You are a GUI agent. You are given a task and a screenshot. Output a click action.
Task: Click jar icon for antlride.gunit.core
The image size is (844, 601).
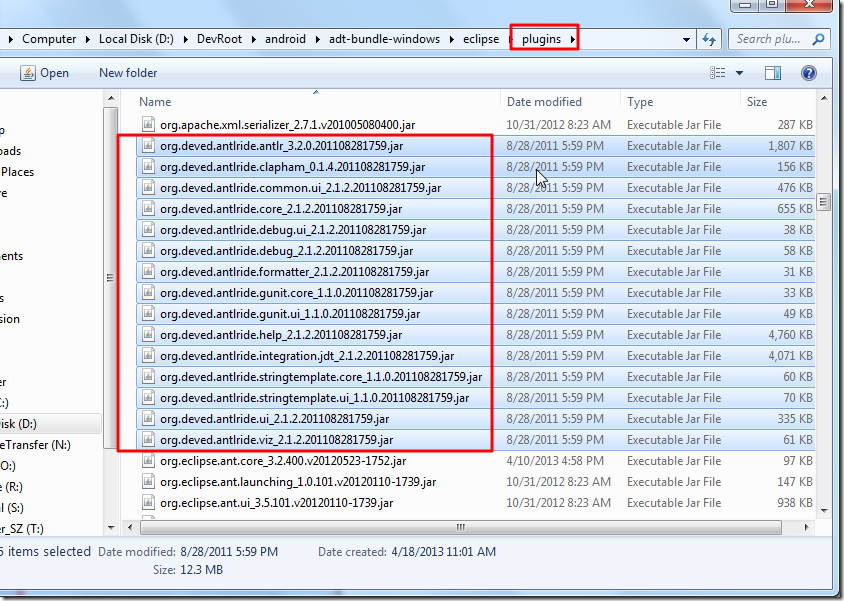(x=148, y=292)
